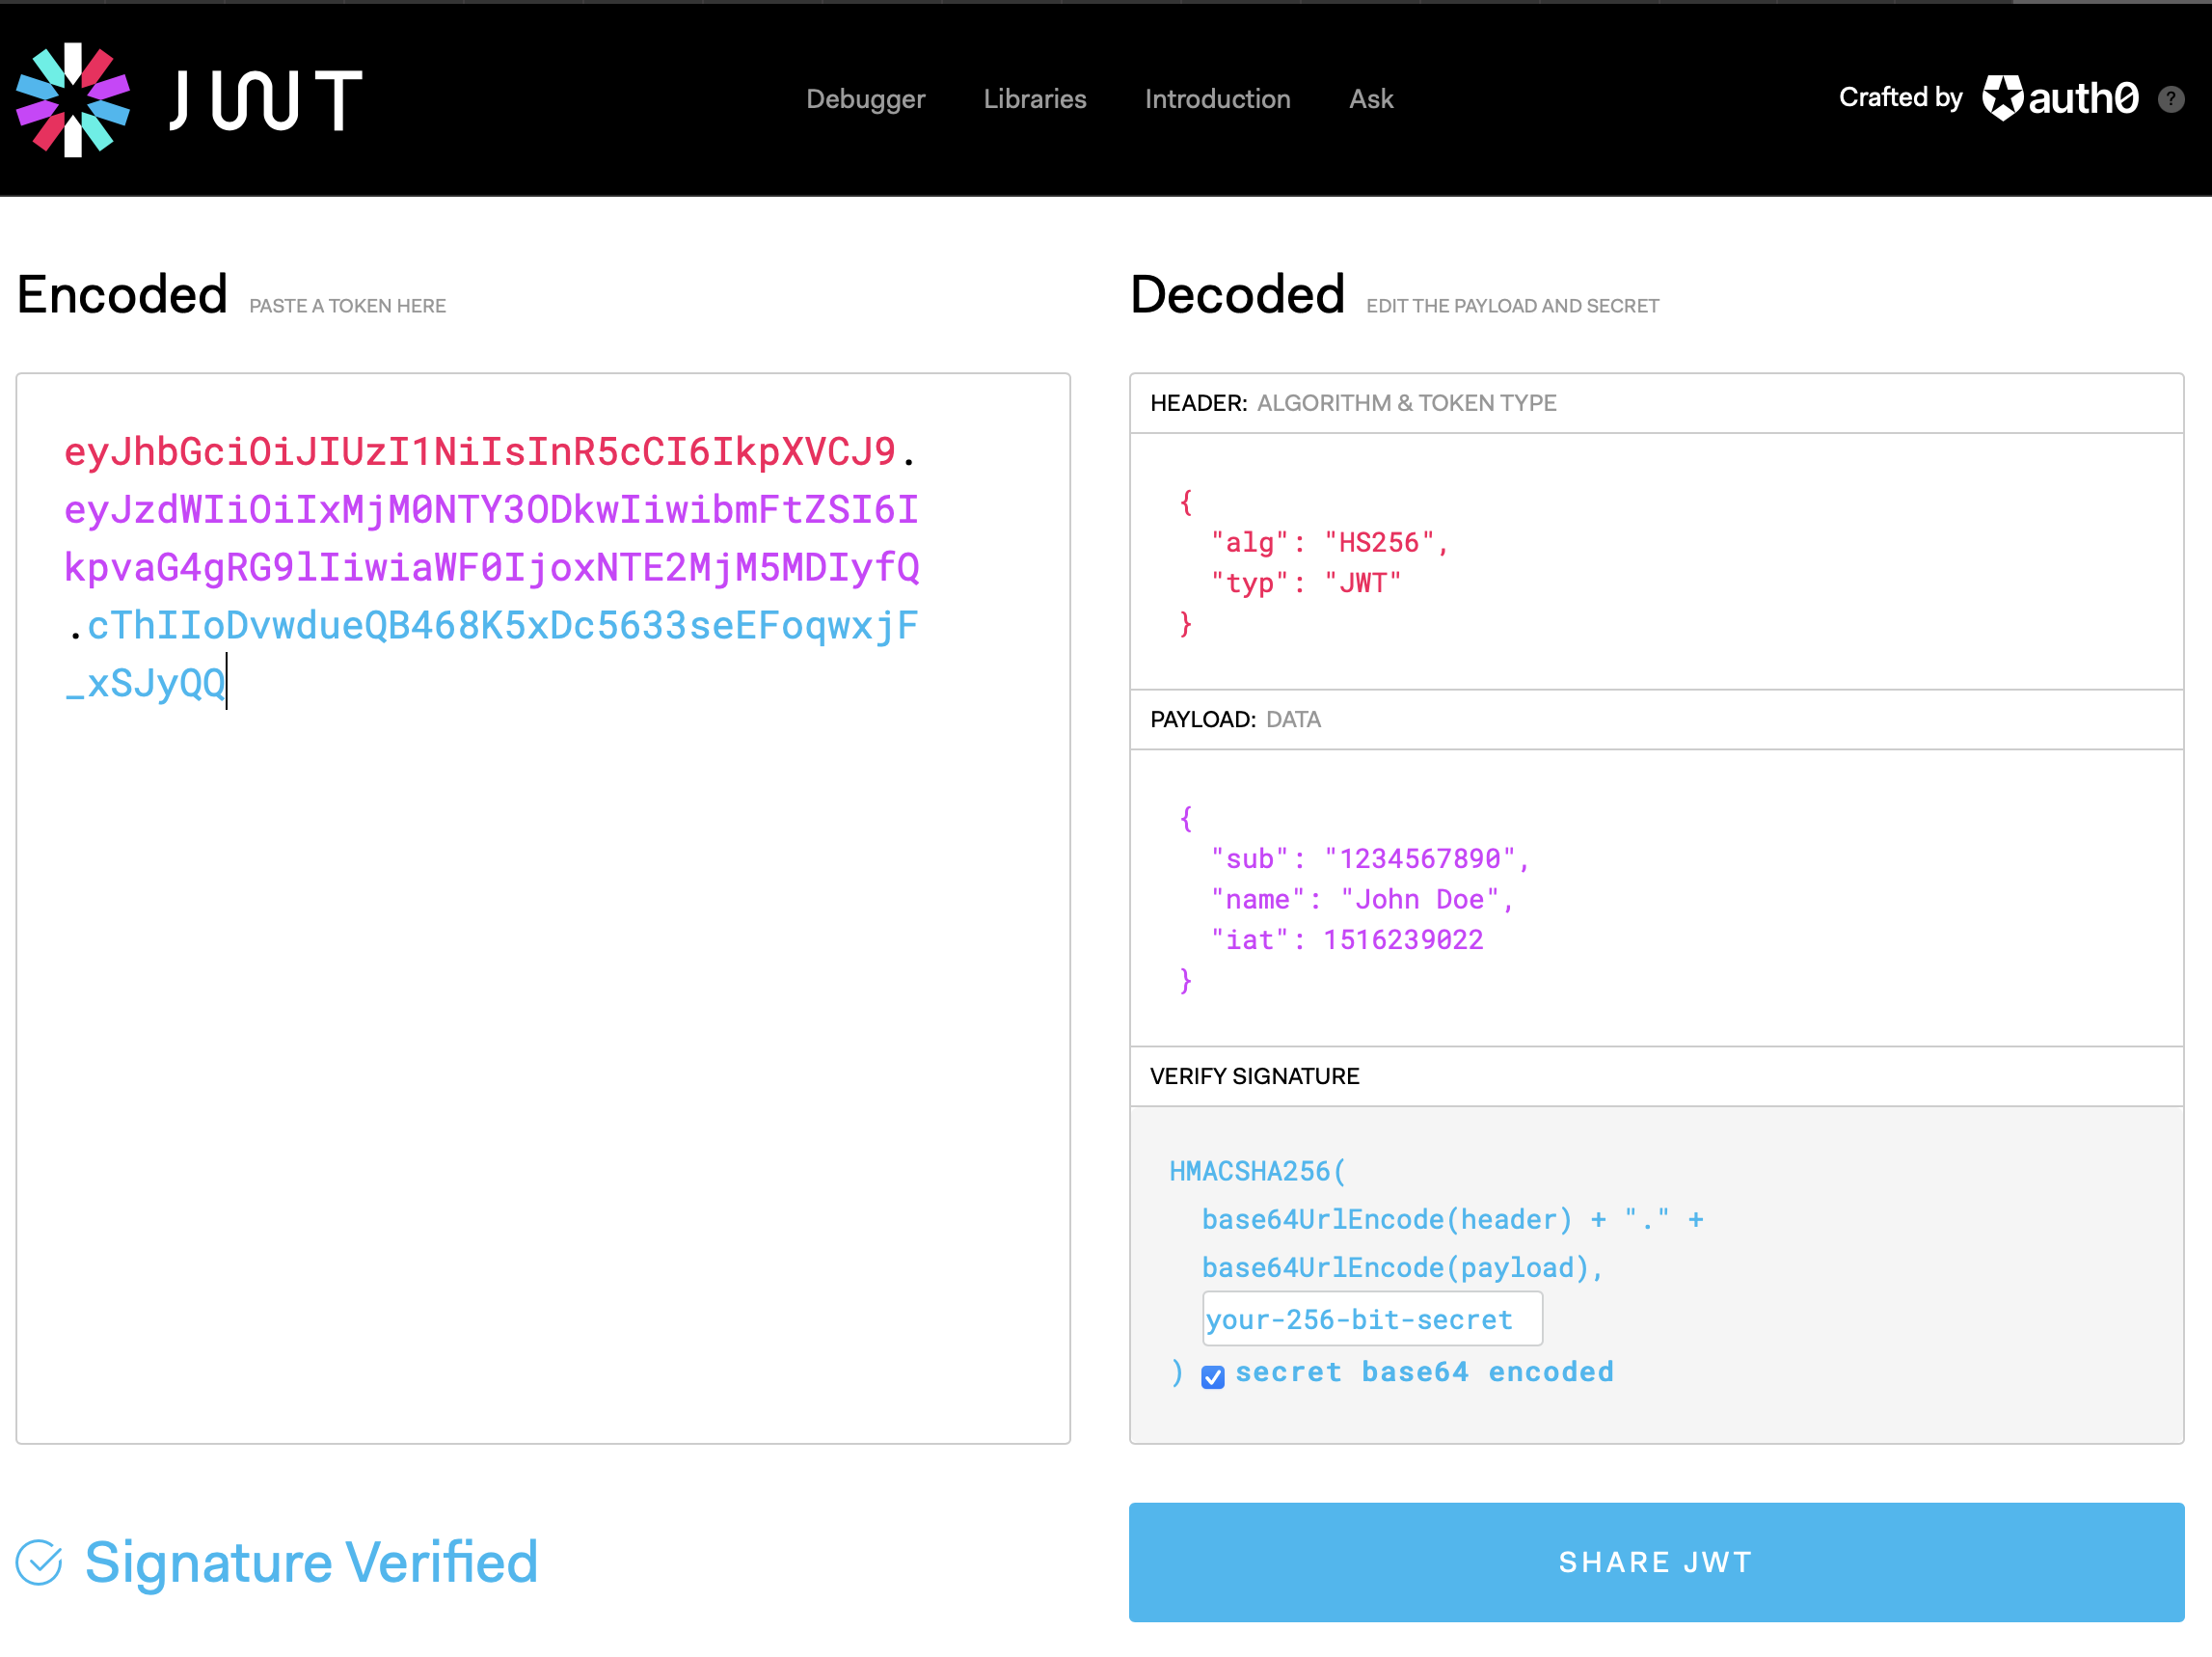2212x1657 pixels.
Task: Click the purple payload token line starting eyJzdWIi
Action: tap(491, 510)
